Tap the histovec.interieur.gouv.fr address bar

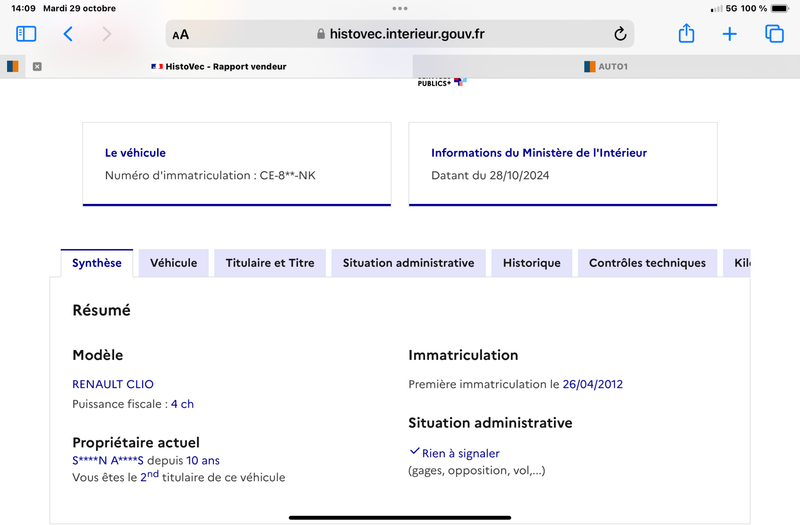tap(400, 34)
